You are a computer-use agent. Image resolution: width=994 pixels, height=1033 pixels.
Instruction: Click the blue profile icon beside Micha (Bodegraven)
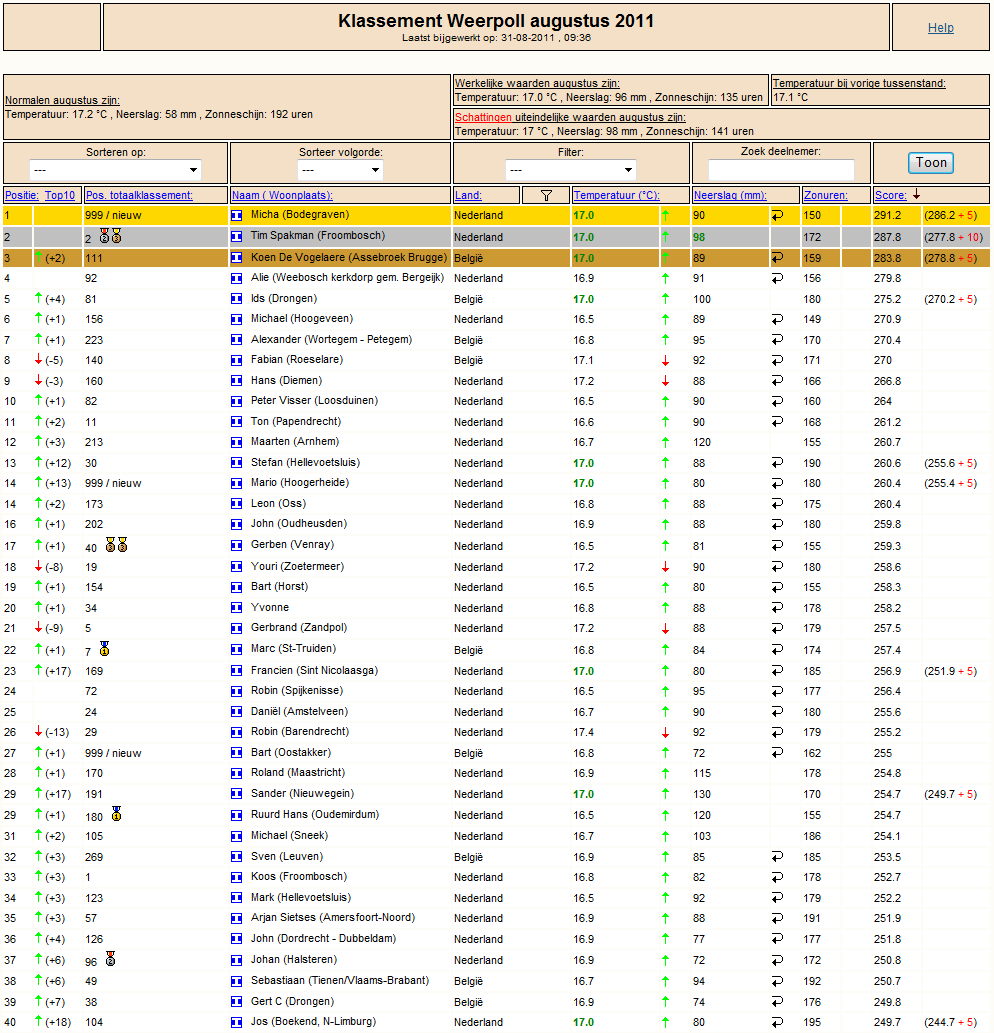[x=236, y=215]
